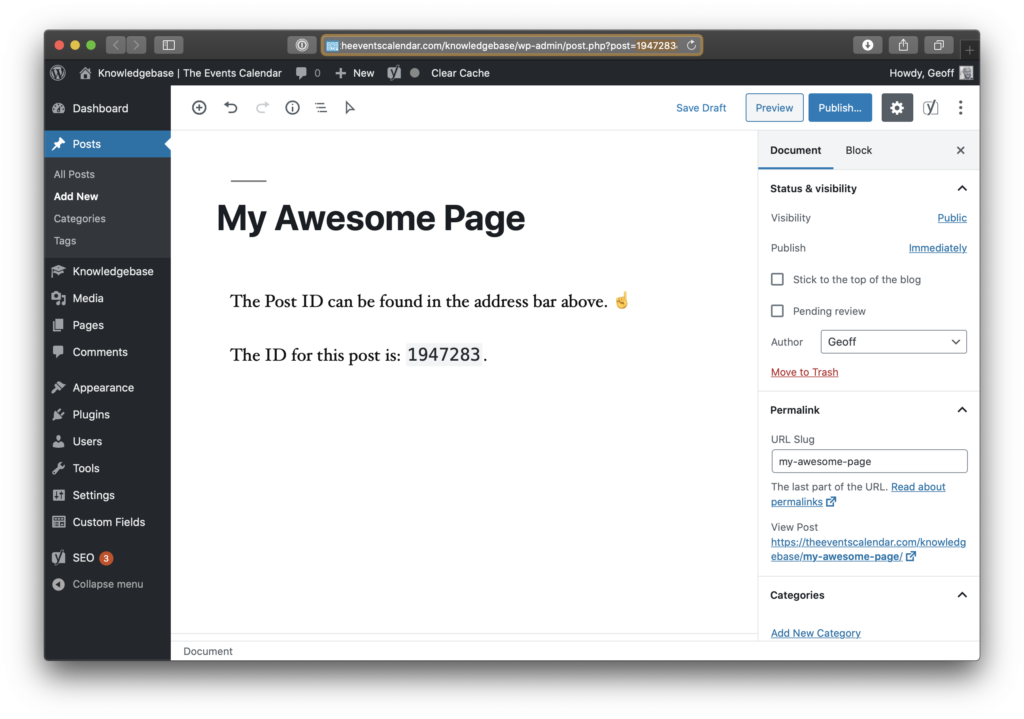Show browser tab overview icon

[938, 45]
